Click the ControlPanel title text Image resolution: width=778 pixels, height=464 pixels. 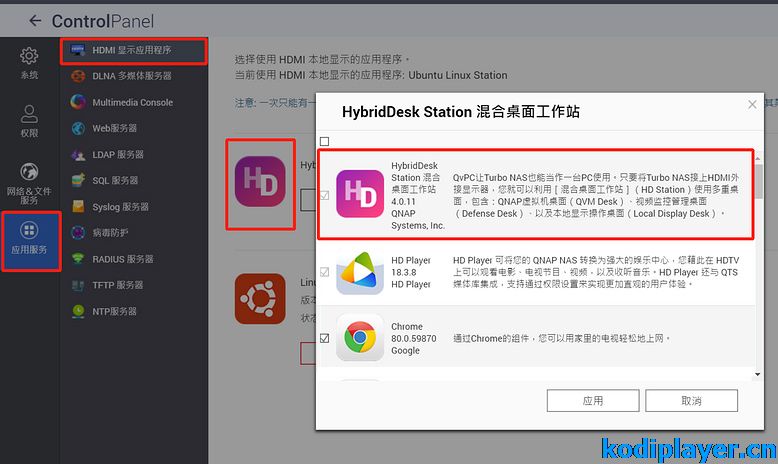103,21
